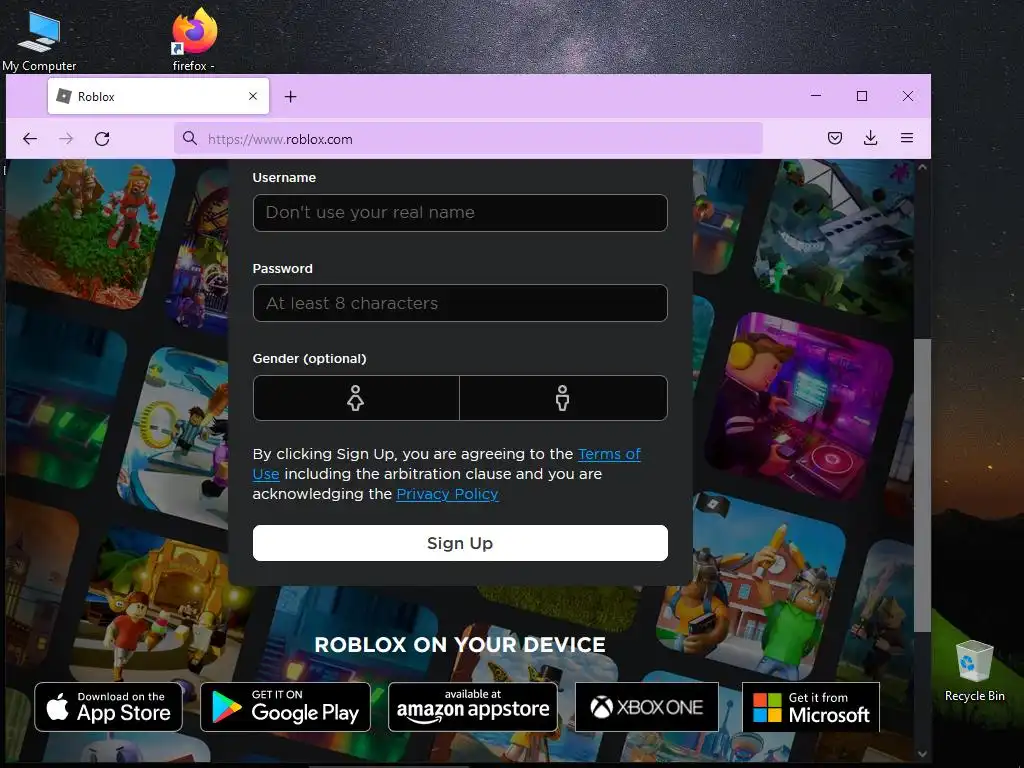Viewport: 1024px width, 768px height.
Task: Focus the URL address bar
Action: pyautogui.click(x=468, y=138)
